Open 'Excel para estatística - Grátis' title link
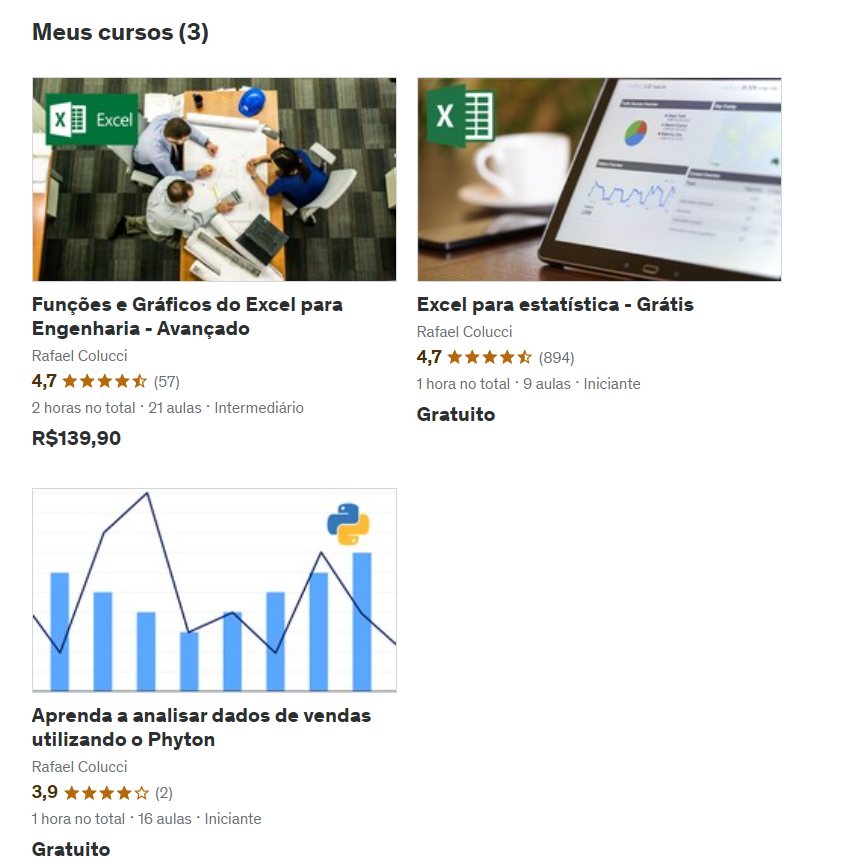 [555, 304]
